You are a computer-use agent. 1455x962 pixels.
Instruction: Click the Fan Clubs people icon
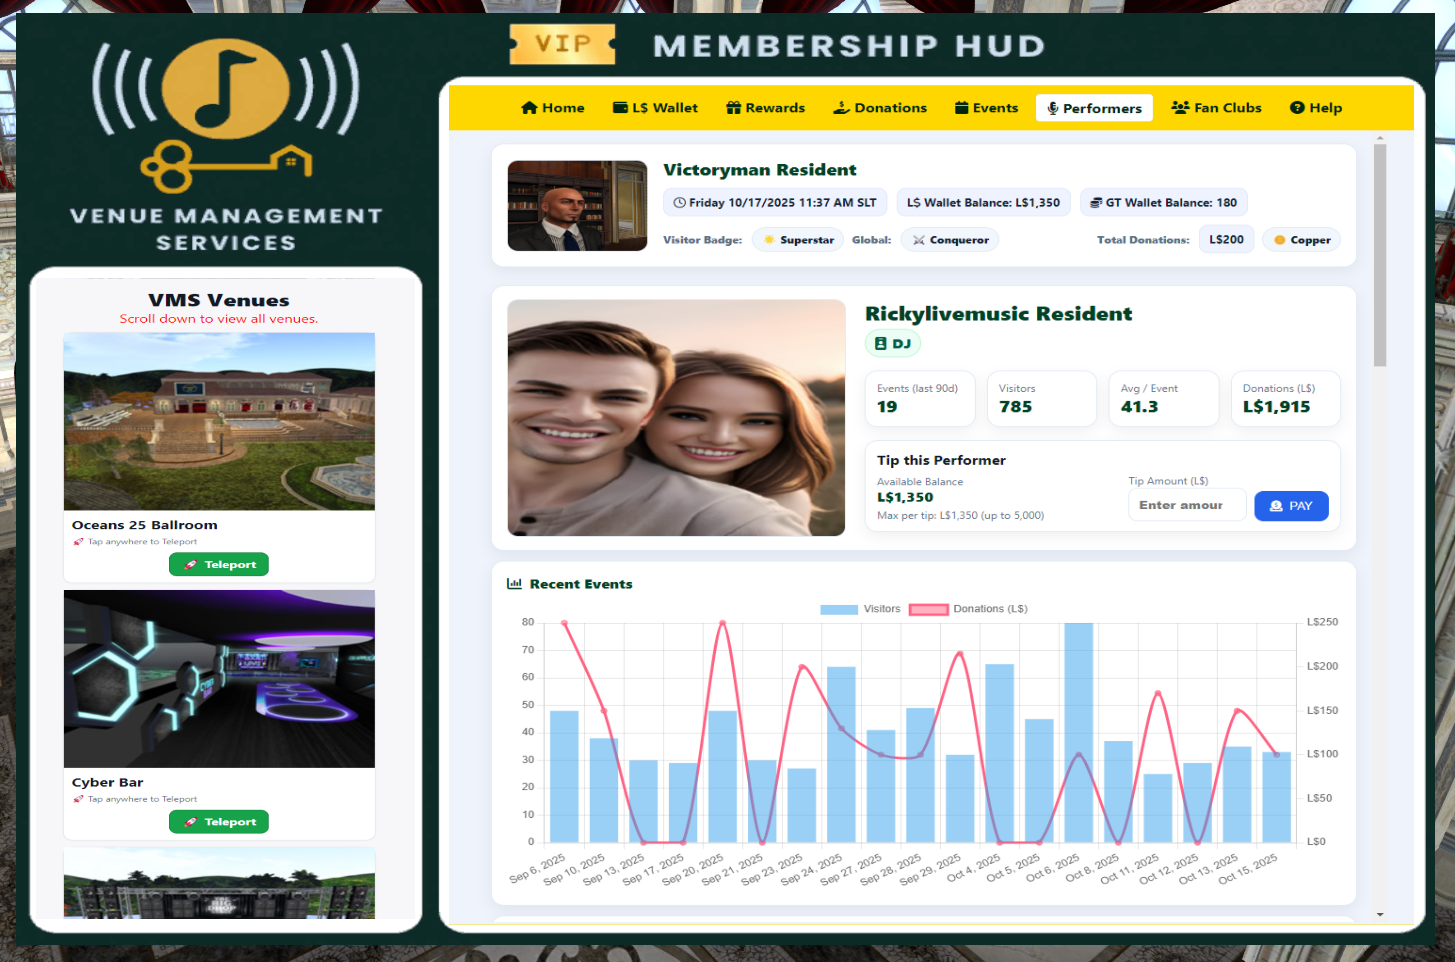tap(1180, 108)
